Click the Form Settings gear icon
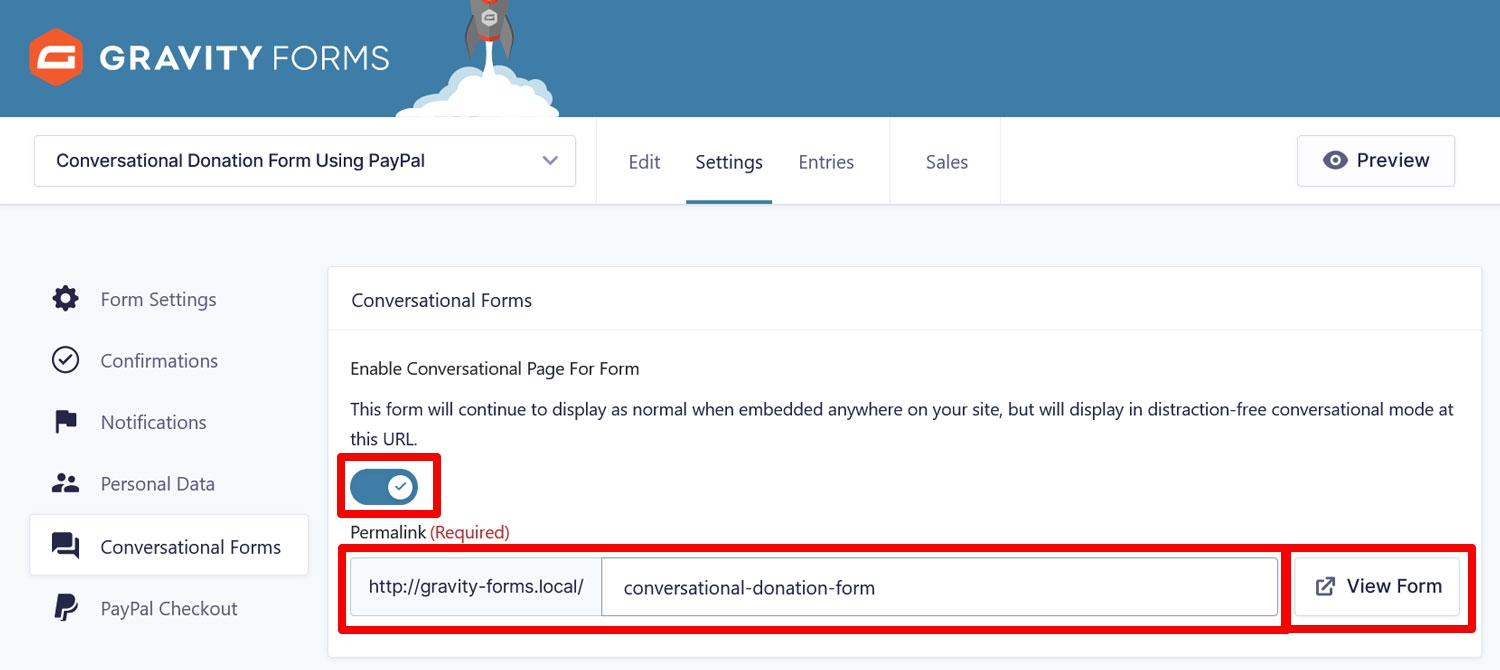This screenshot has width=1500, height=670. pos(65,299)
